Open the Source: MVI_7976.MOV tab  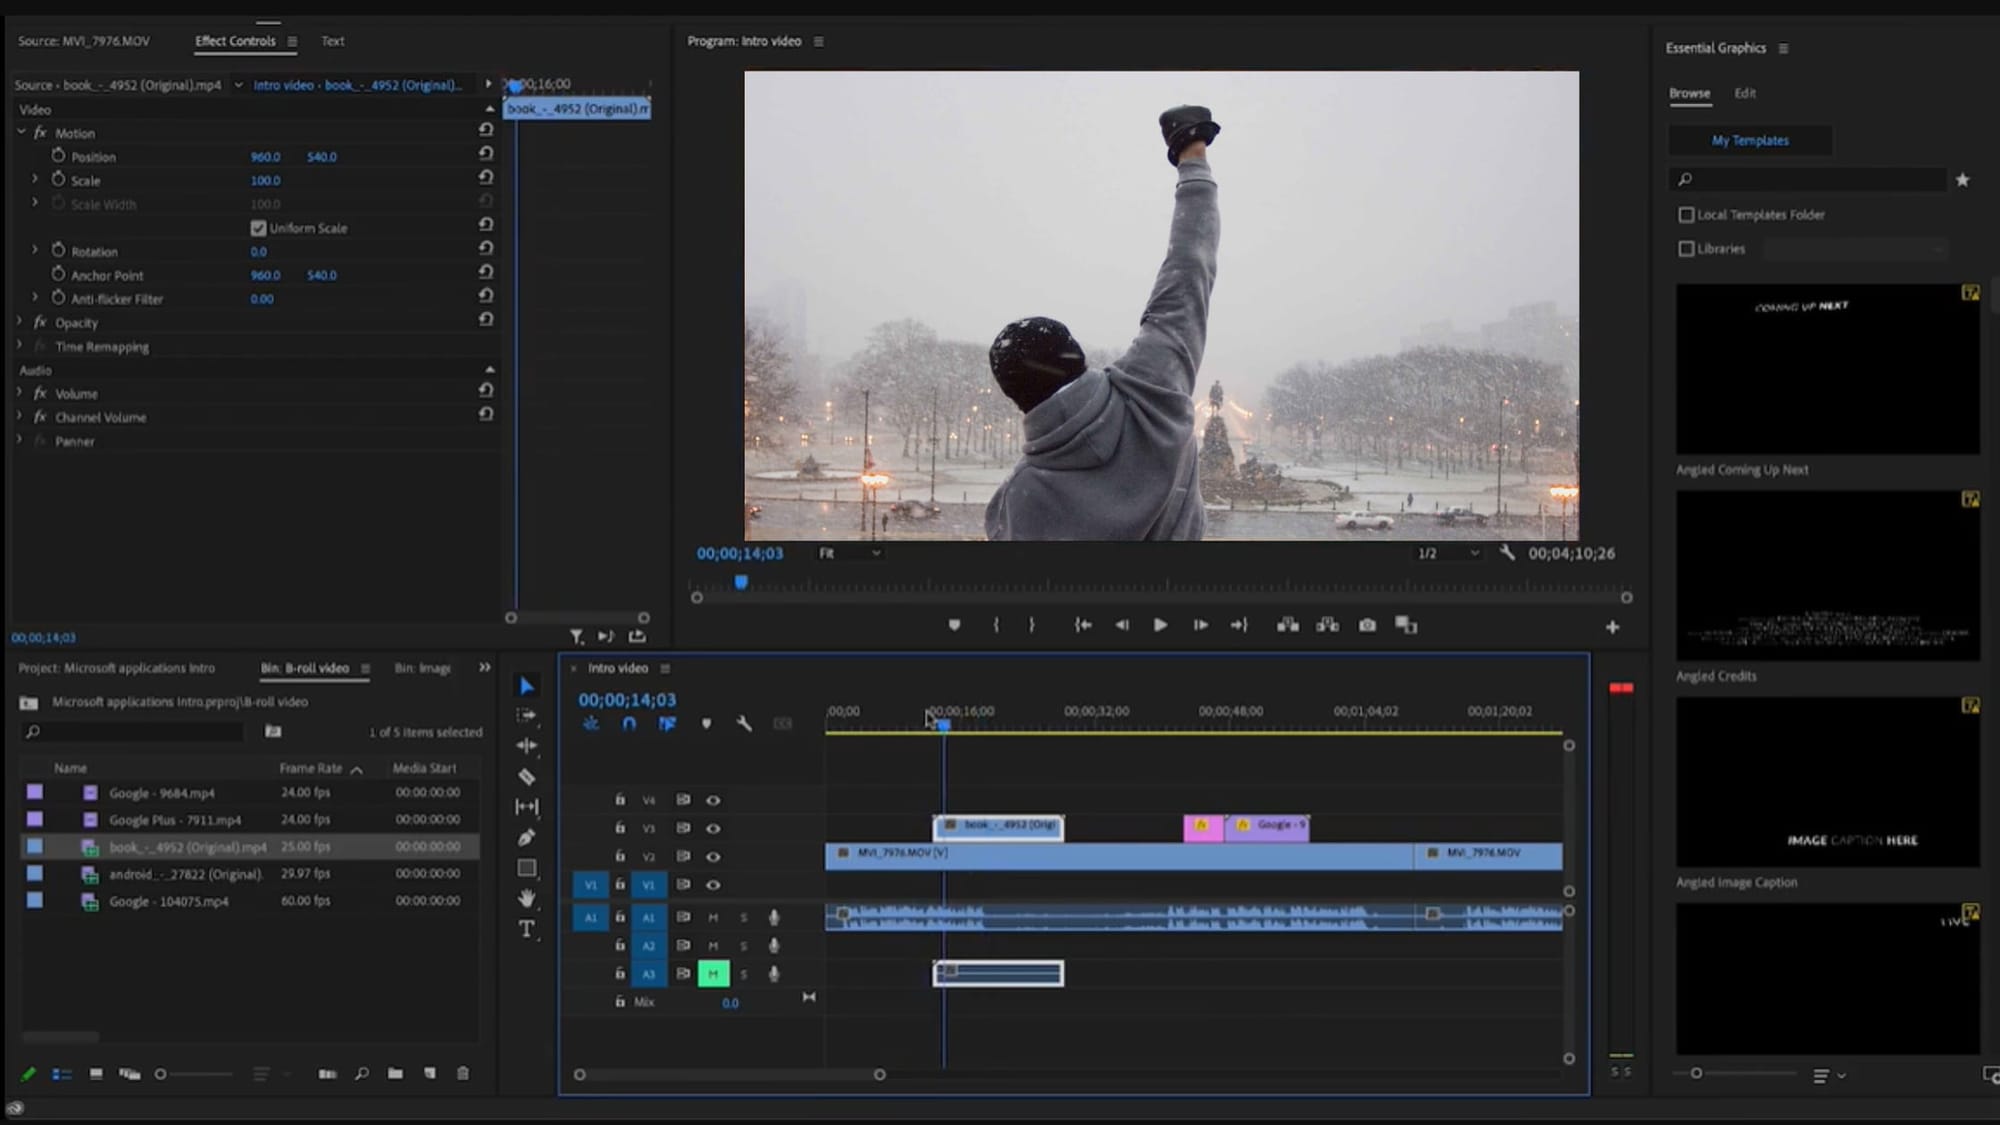pos(84,41)
